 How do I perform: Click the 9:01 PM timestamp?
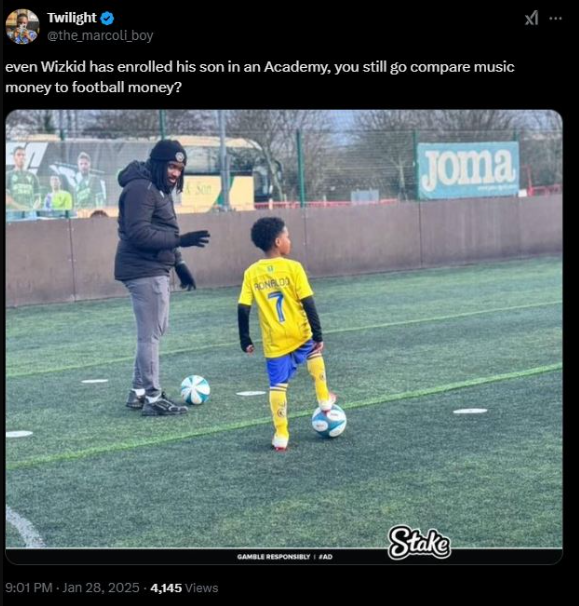pyautogui.click(x=29, y=588)
